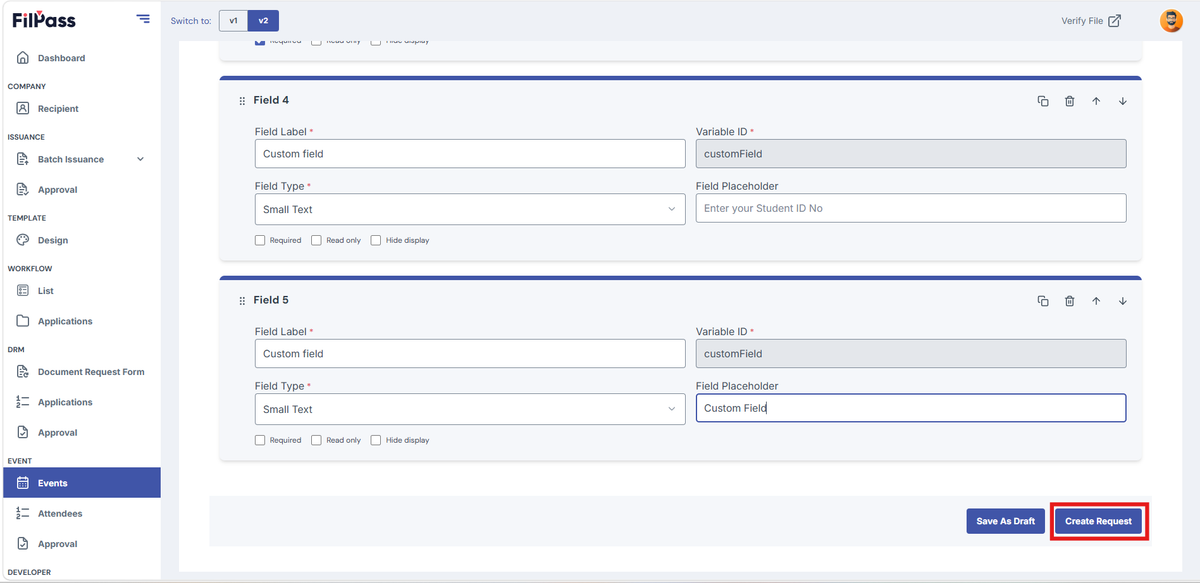Open user profile avatar
The height and width of the screenshot is (583, 1200).
point(1171,20)
